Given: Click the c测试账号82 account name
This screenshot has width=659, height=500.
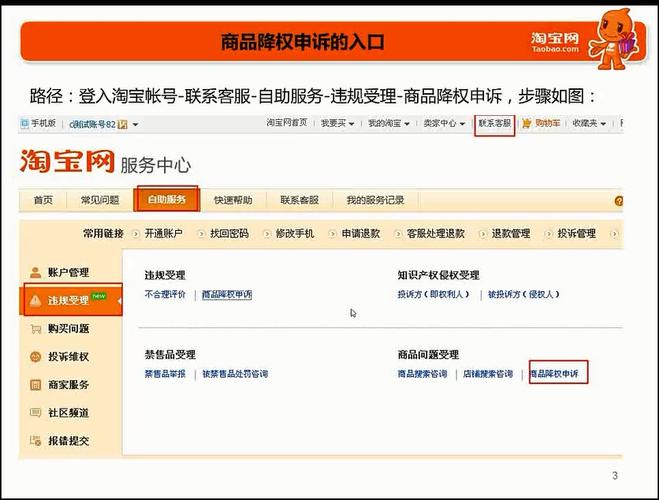Looking at the screenshot, I should 92,124.
